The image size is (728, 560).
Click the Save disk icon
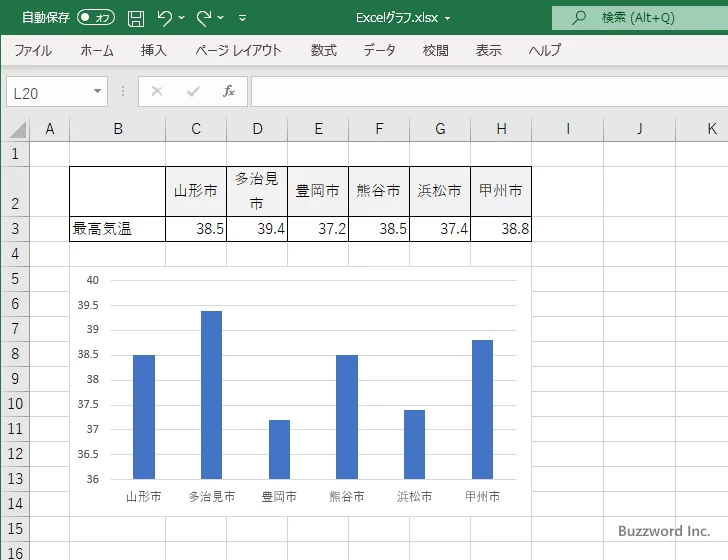[x=136, y=18]
